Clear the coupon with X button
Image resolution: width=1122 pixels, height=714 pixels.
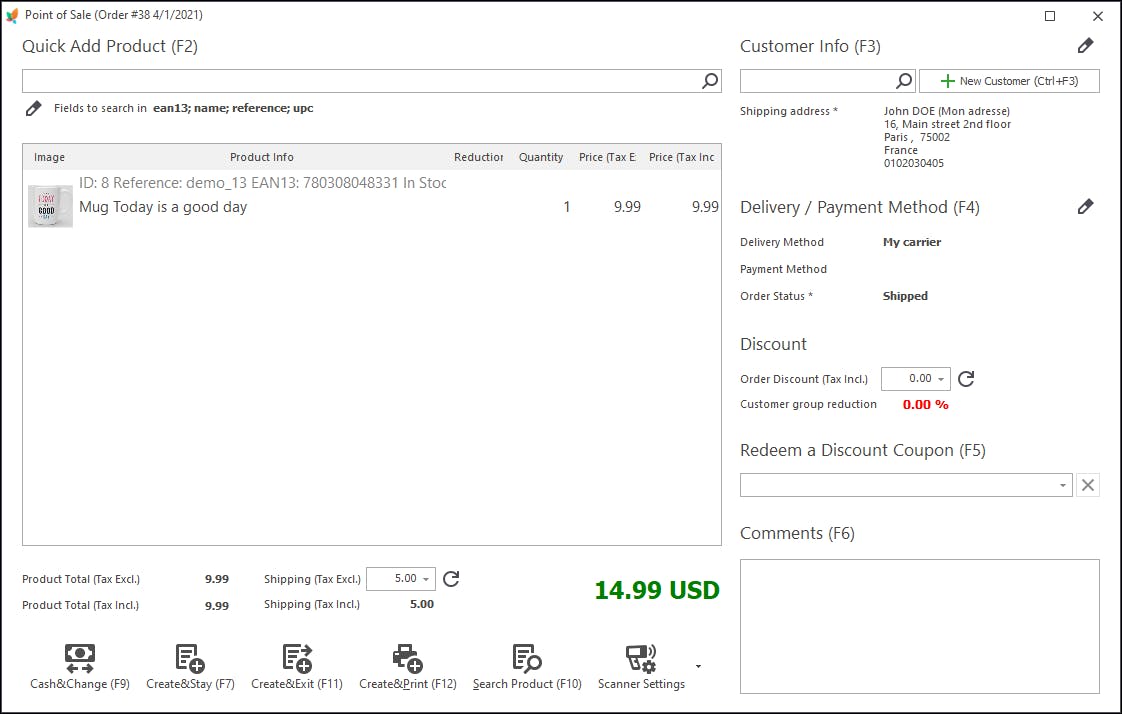pos(1088,486)
